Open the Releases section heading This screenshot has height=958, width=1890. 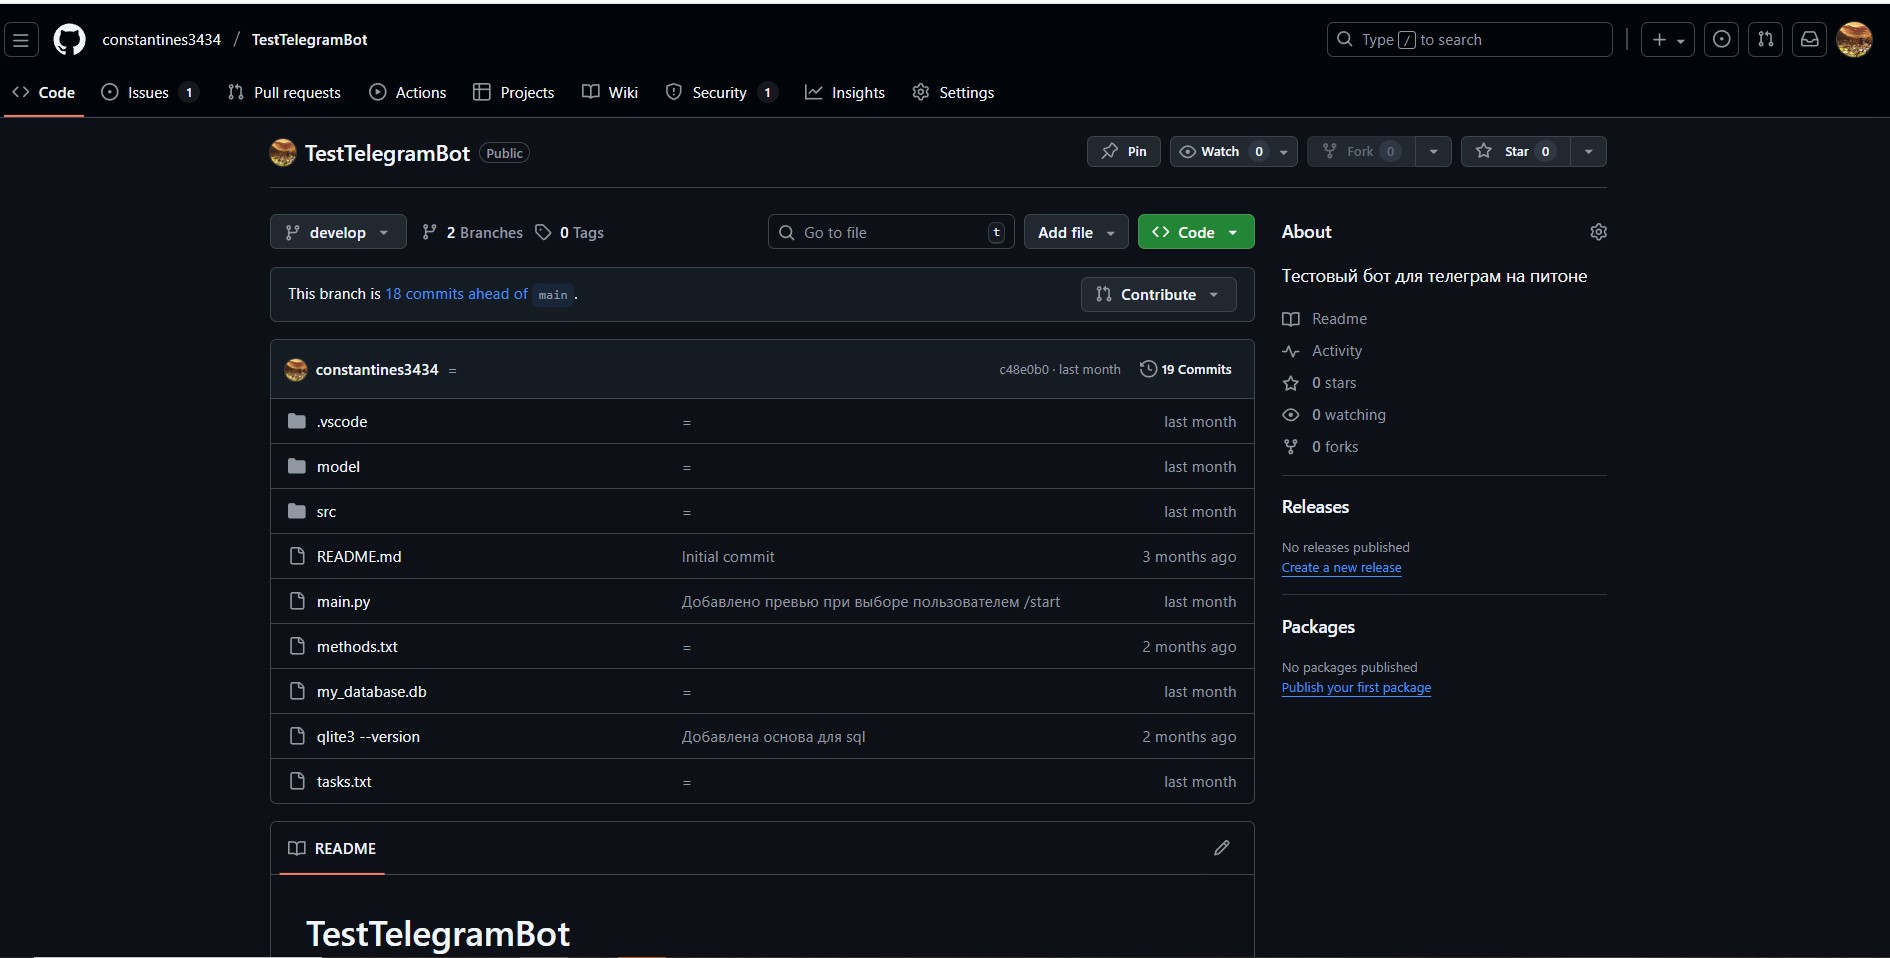1316,507
